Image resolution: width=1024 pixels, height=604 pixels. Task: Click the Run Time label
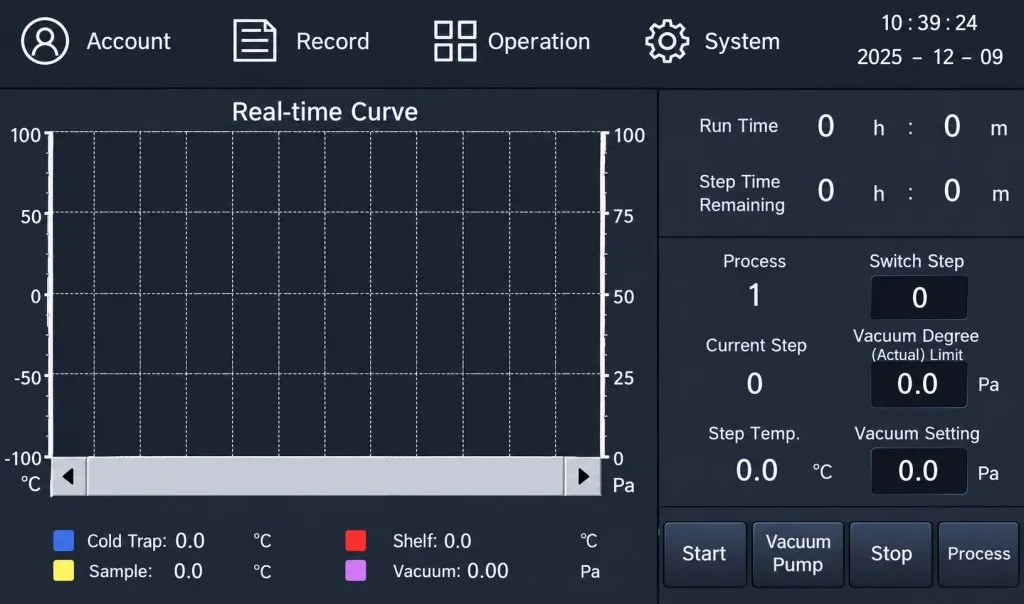739,126
